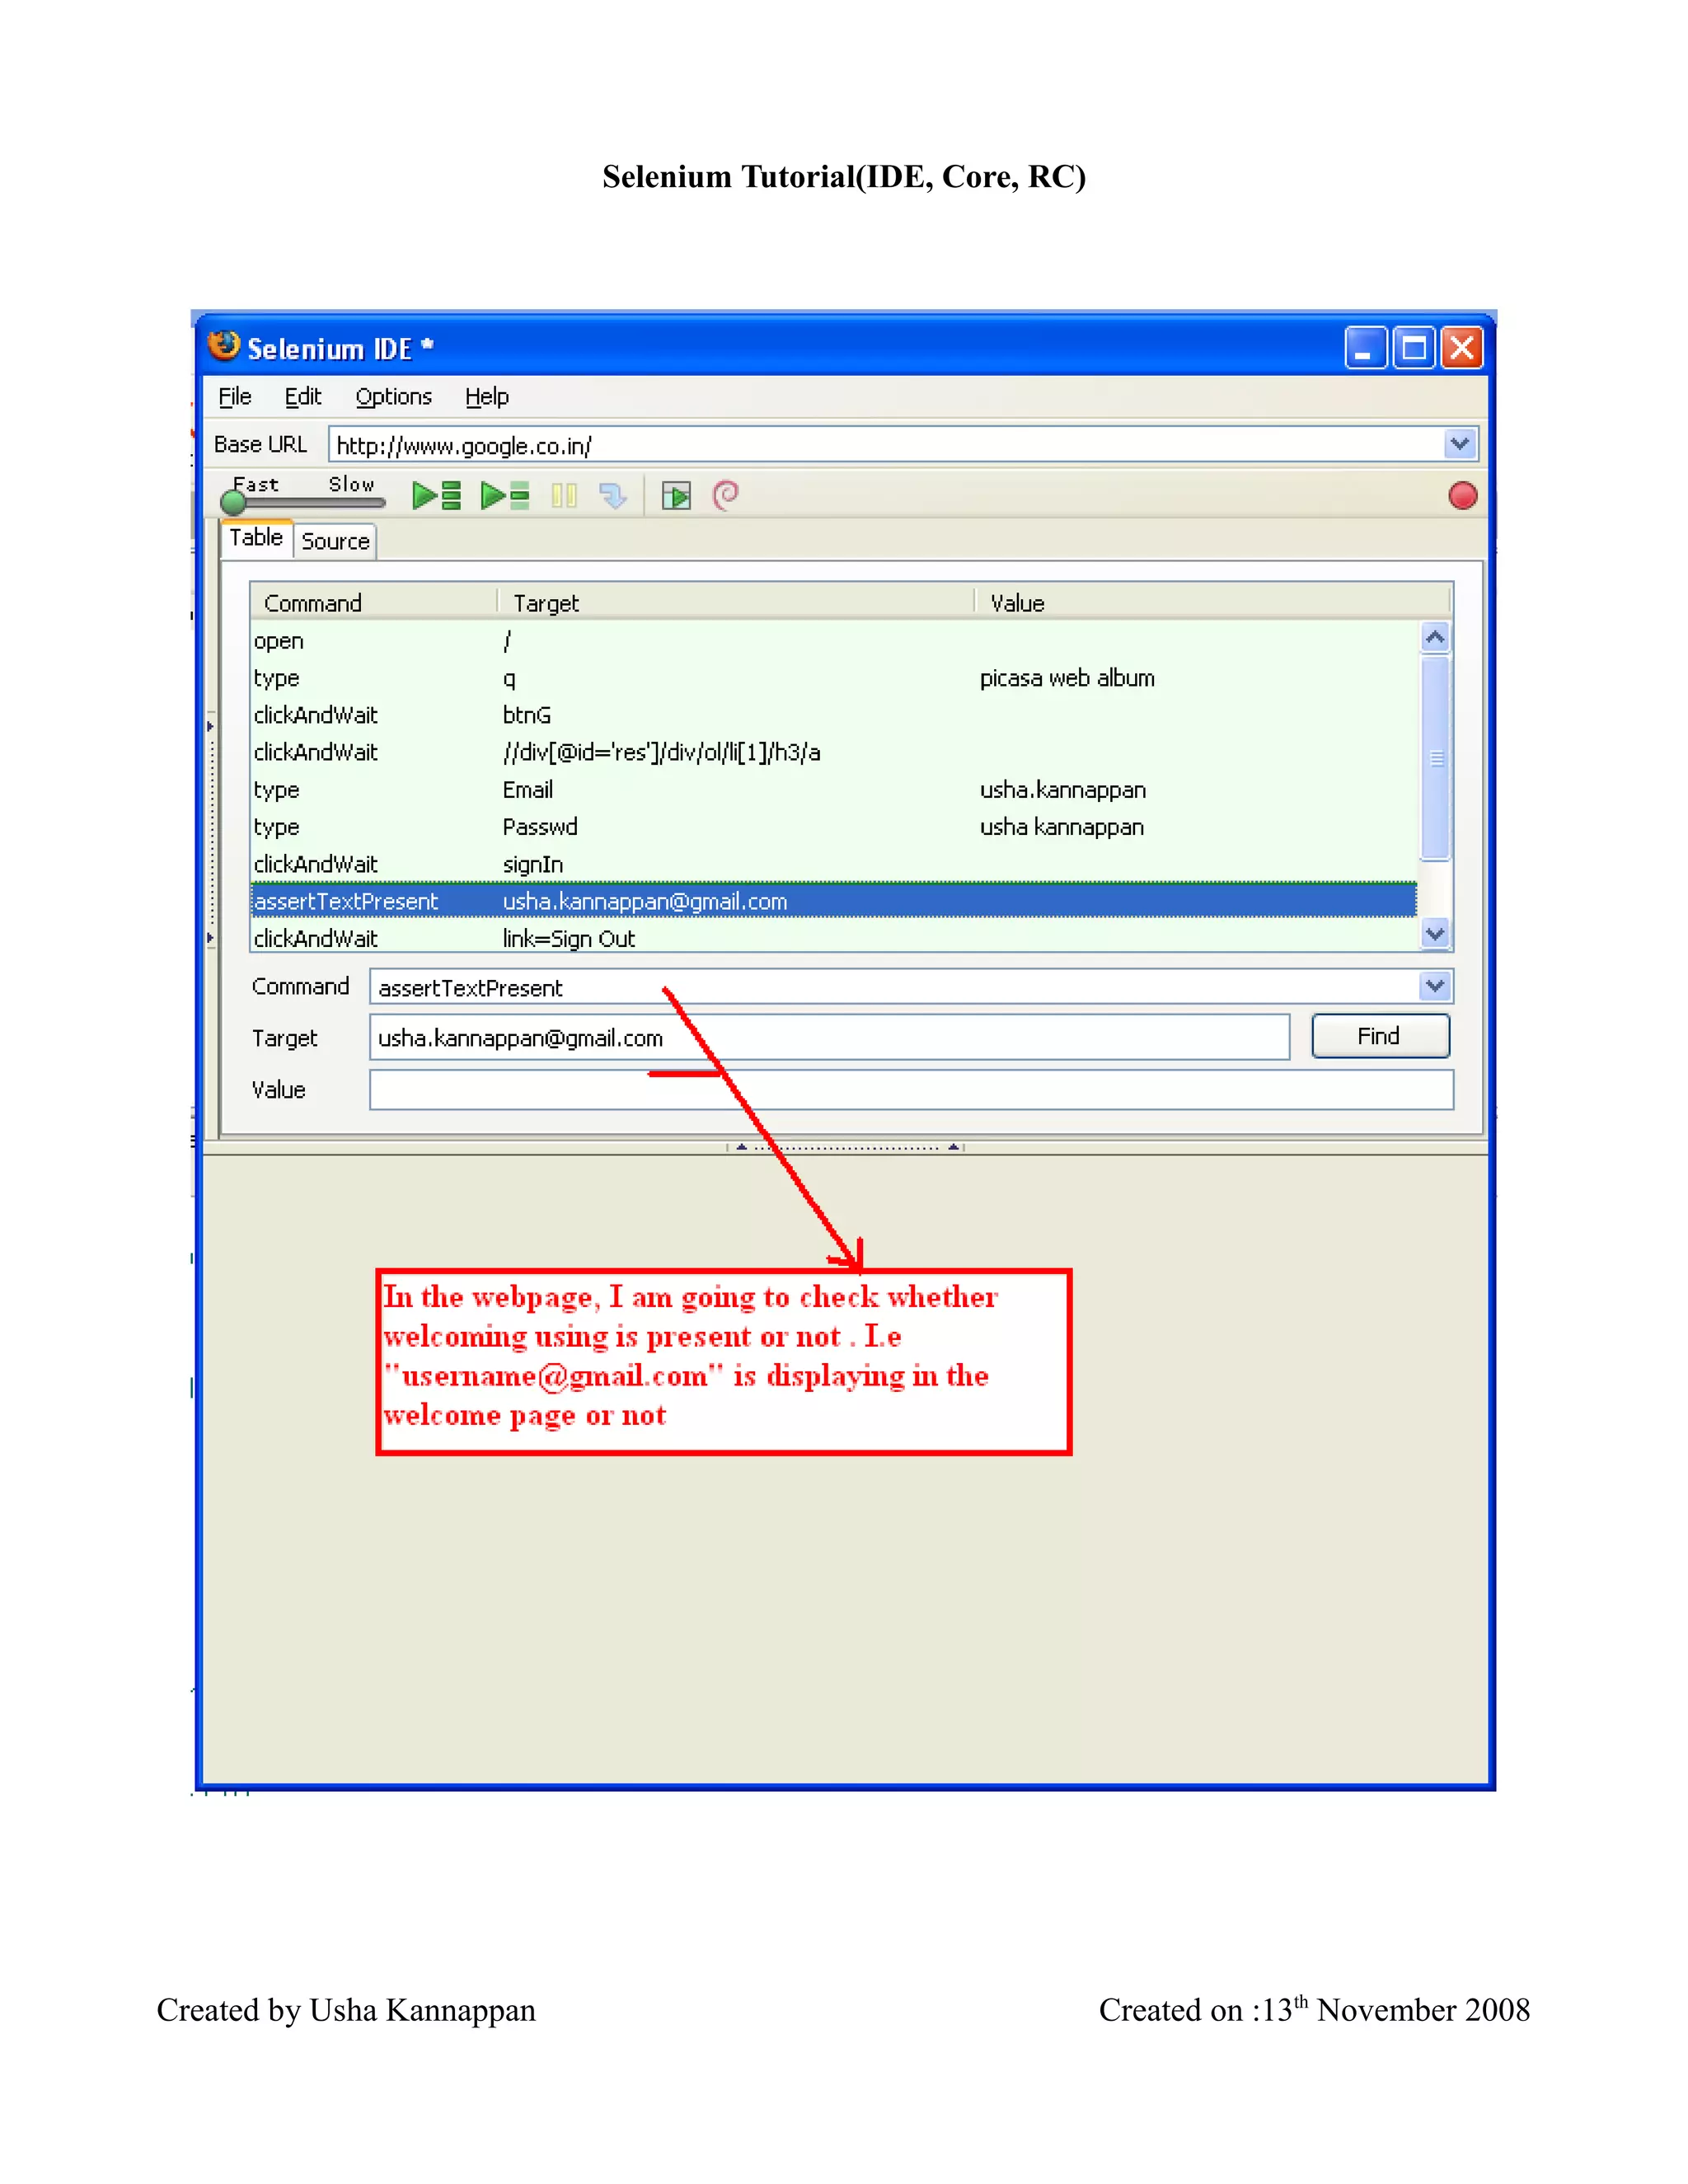
Task: Select the row with 'picasa web album'
Action: 834,678
